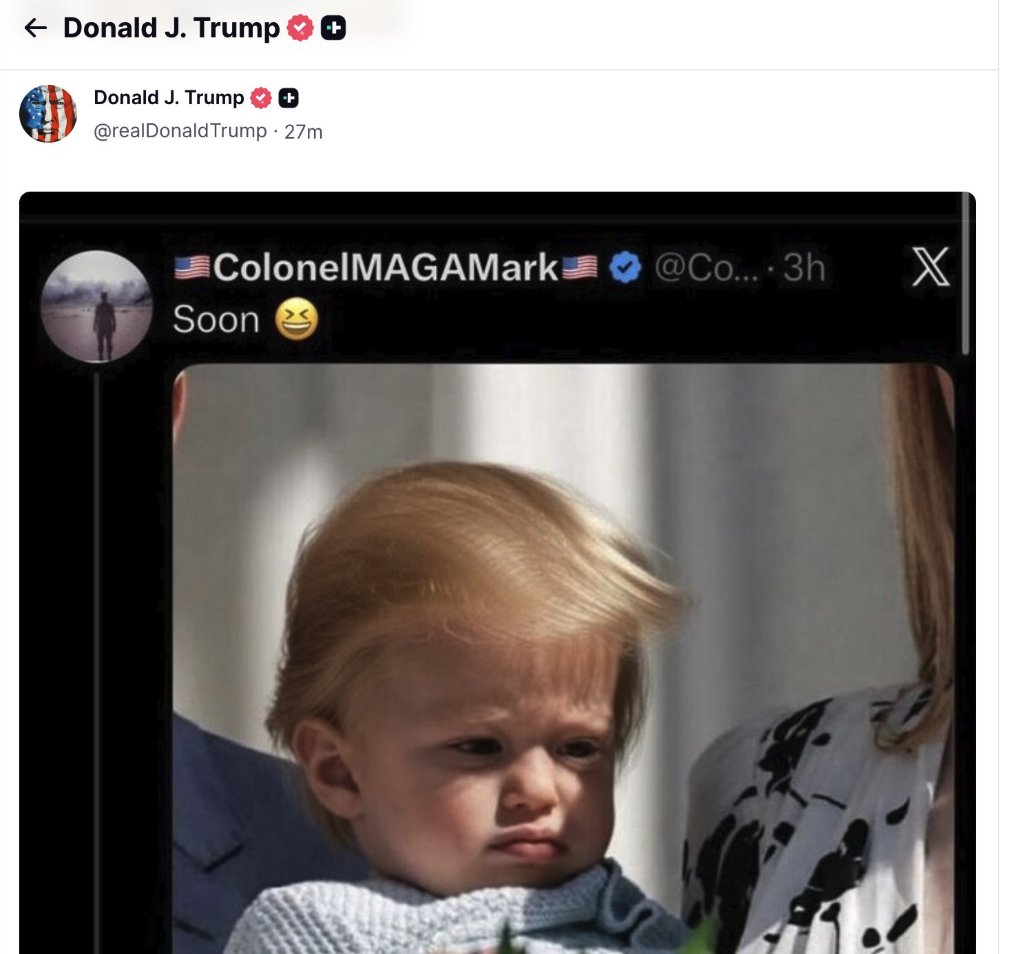Click the red verified badge in the header
Image resolution: width=1010 pixels, height=954 pixels.
[x=299, y=28]
